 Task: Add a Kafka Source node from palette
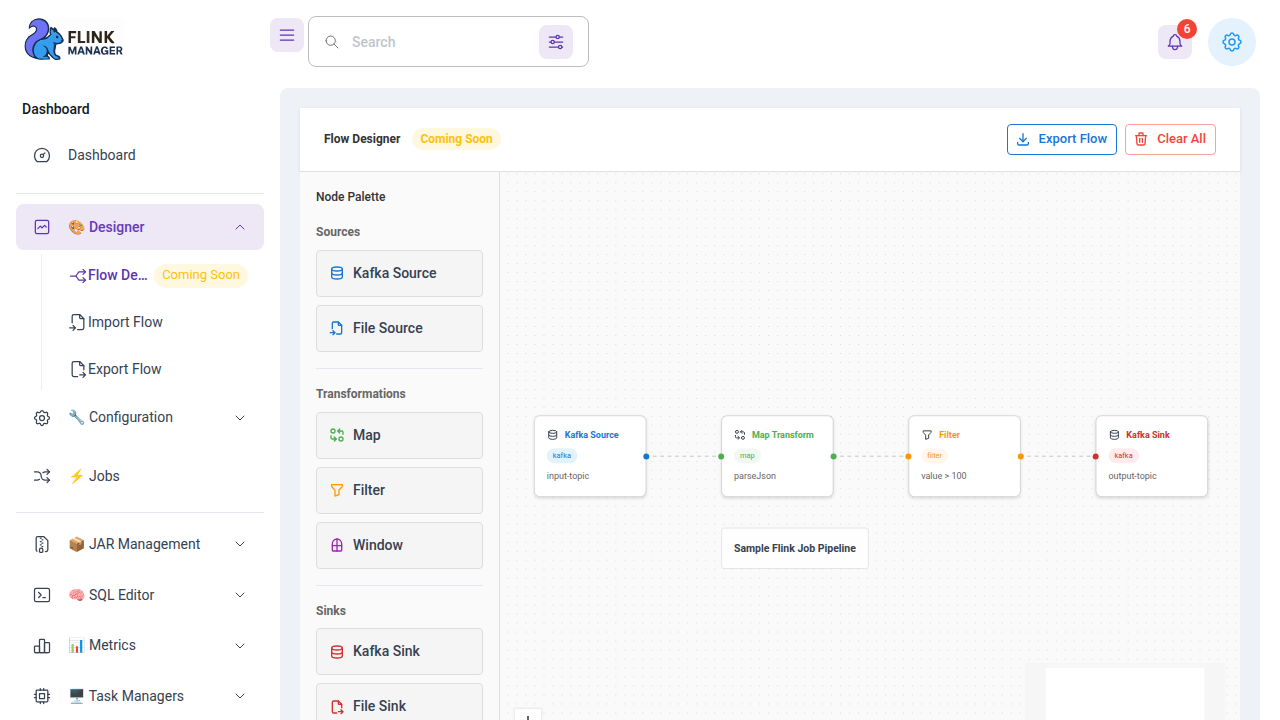(399, 273)
